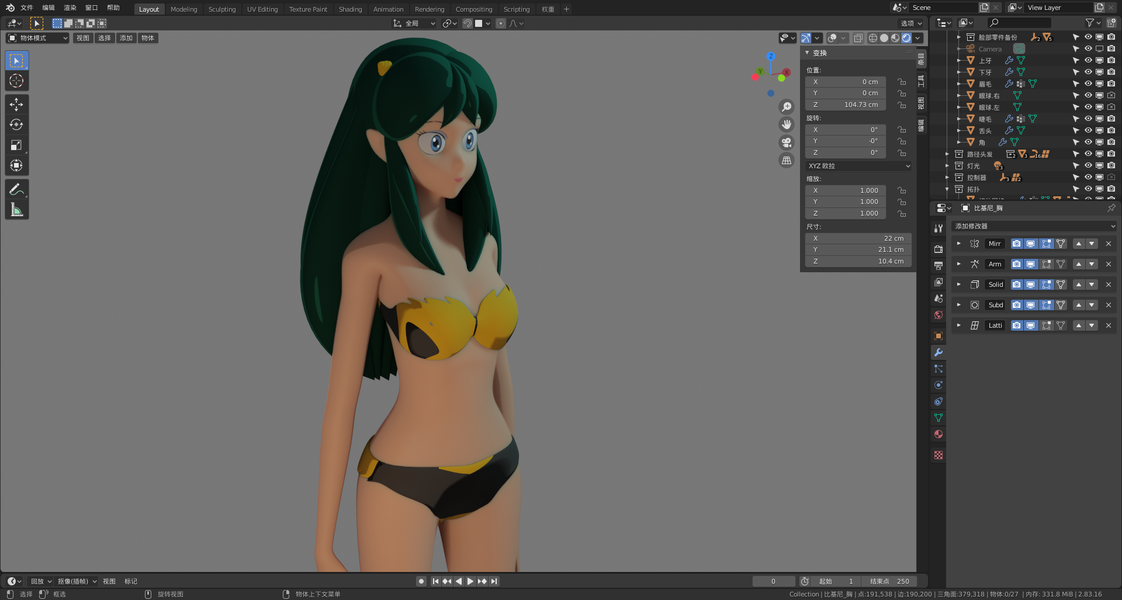The width and height of the screenshot is (1122, 600).
Task: Move the Solid modifier down
Action: (1091, 285)
